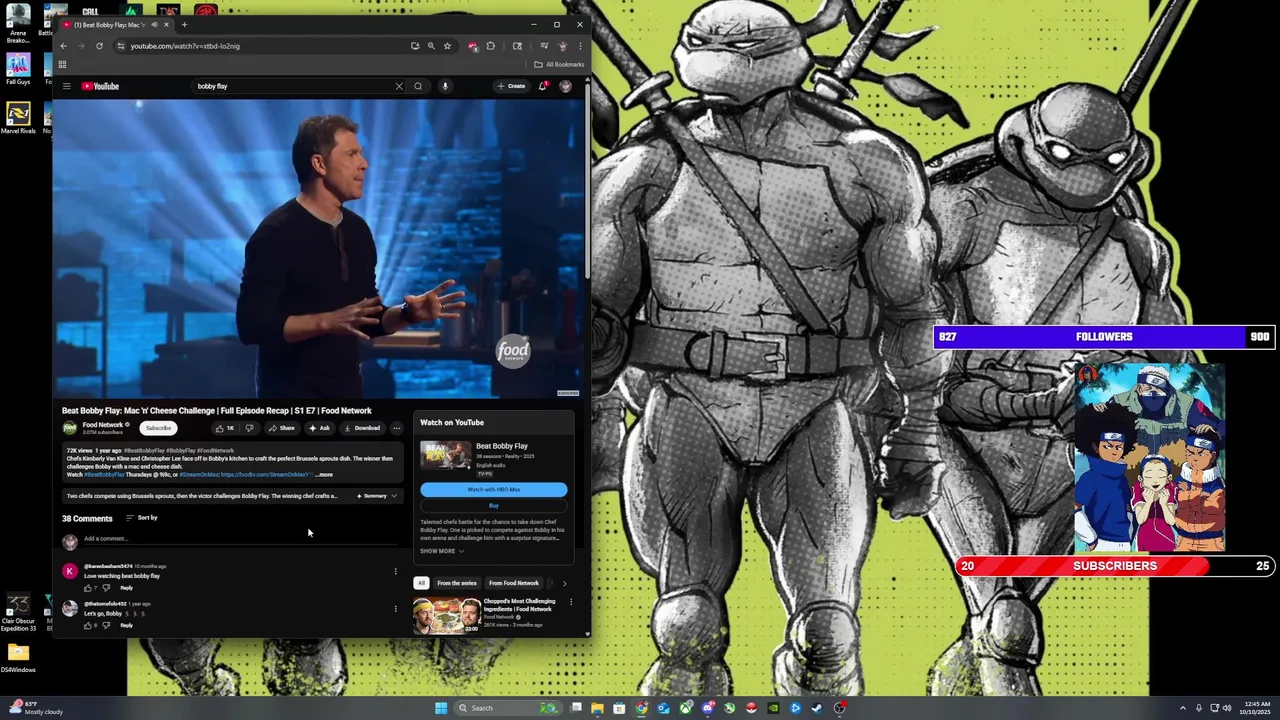Mute the tab via its audio icon
The image size is (1280, 720).
(154, 25)
